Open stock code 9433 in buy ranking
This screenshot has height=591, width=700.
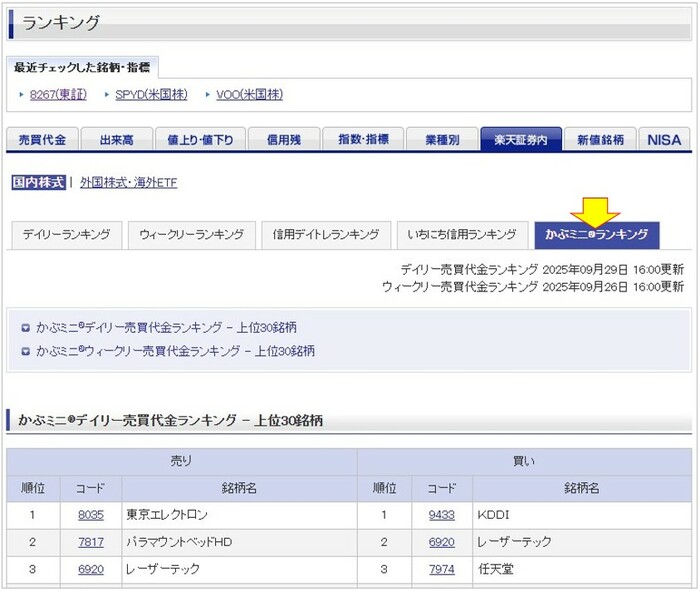pos(442,515)
